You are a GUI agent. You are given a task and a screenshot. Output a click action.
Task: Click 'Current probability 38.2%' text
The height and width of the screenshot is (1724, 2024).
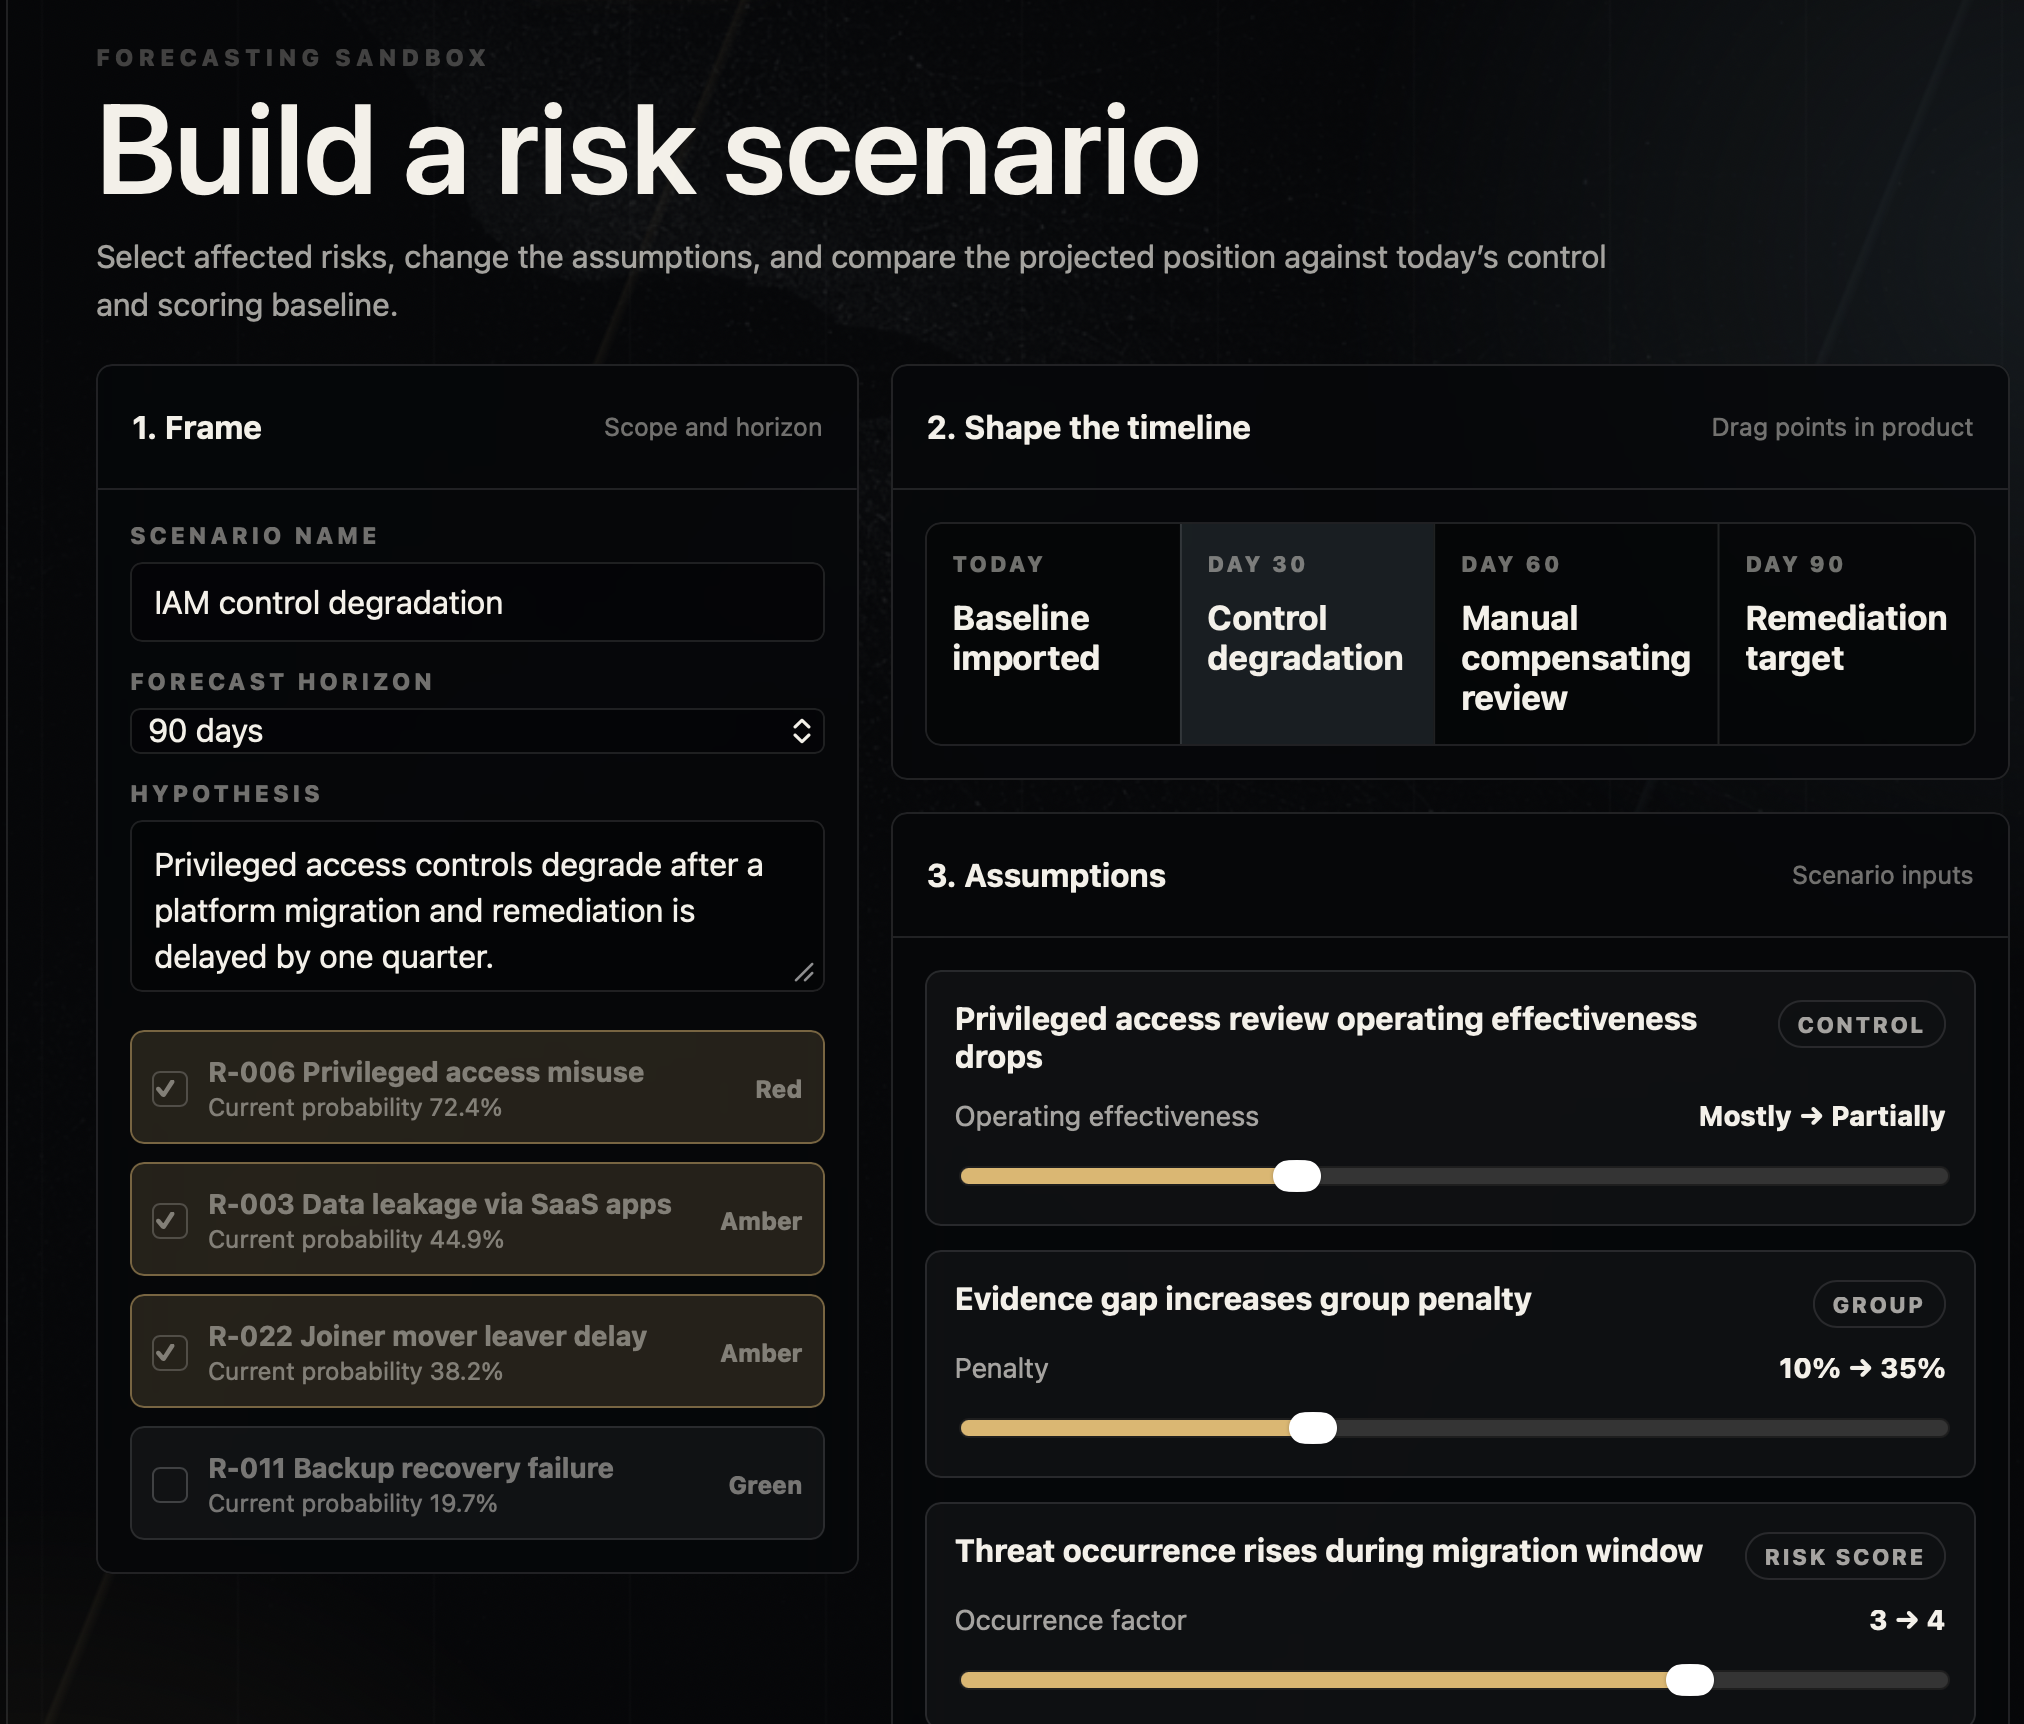(355, 1371)
